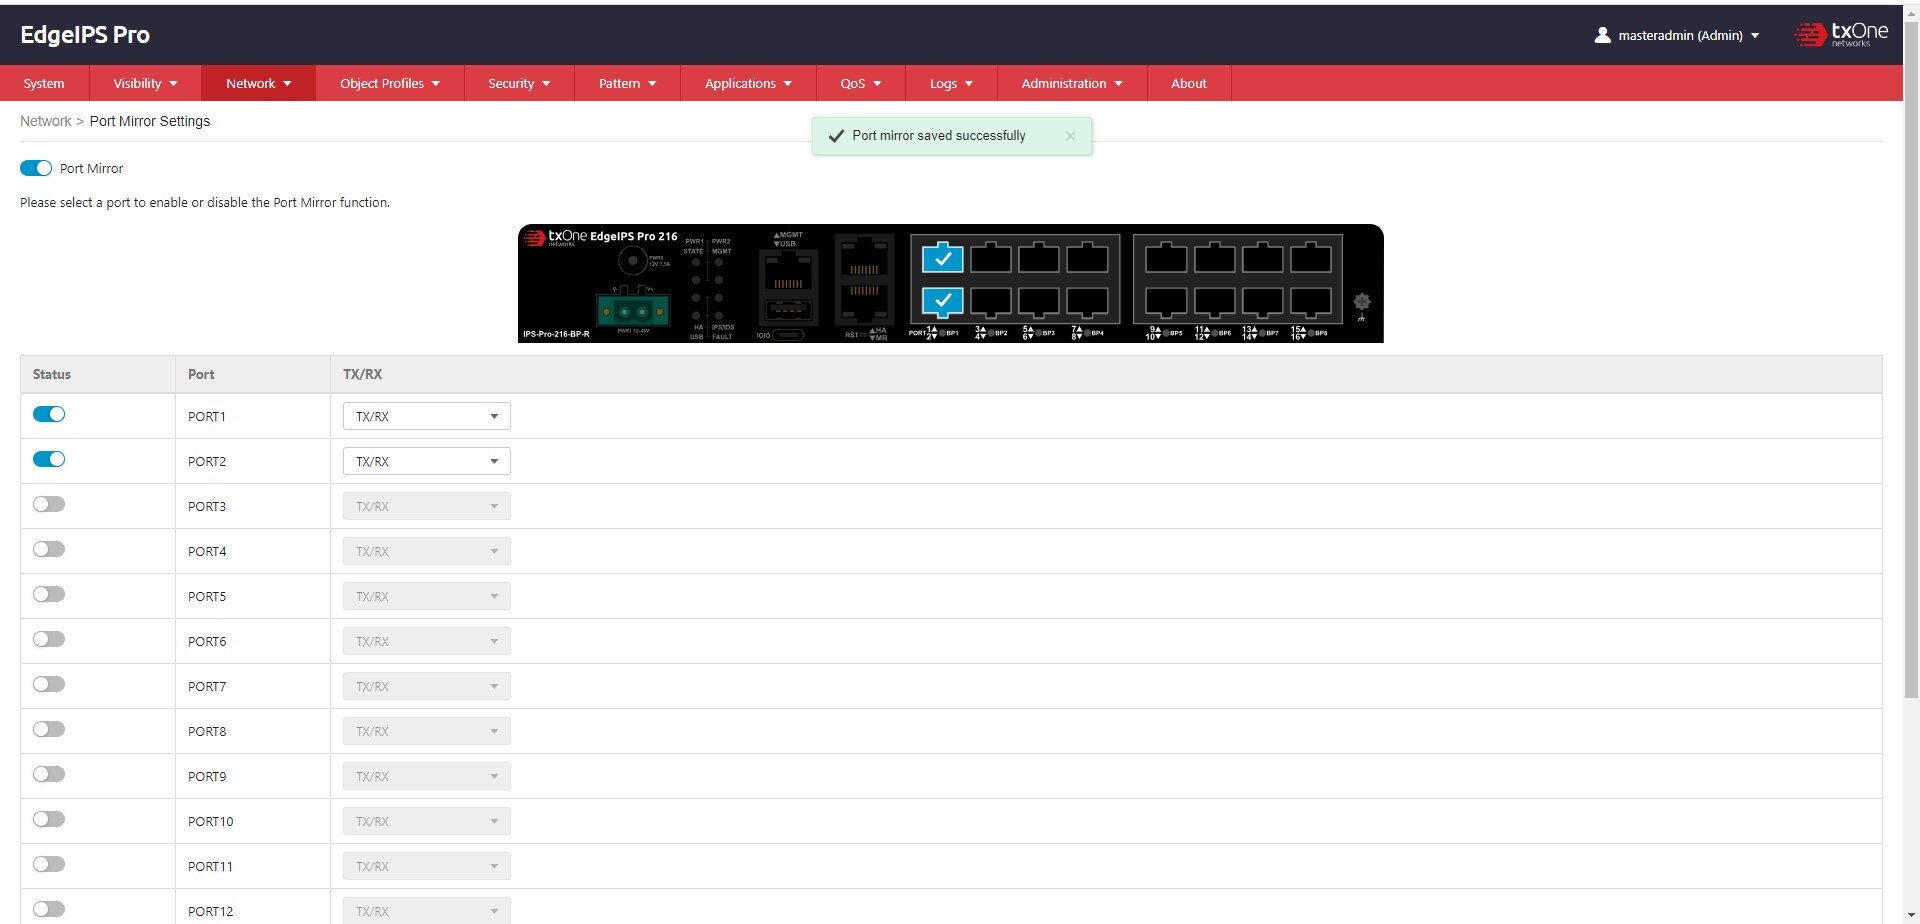Disable the PORT1 status toggle
This screenshot has height=924, width=1920.
click(49, 413)
